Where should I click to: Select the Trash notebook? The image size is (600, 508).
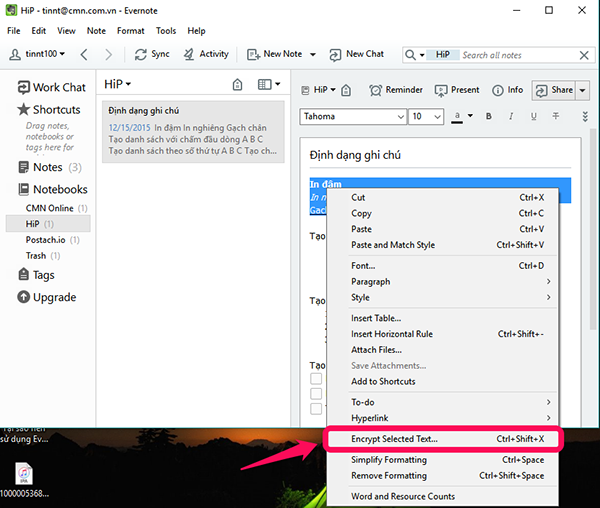[x=48, y=256]
